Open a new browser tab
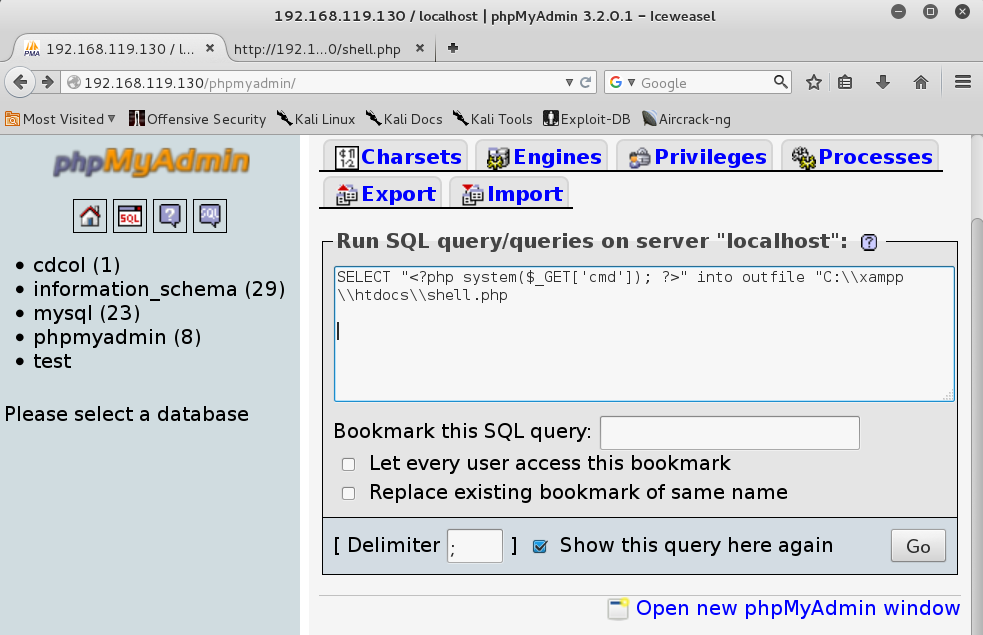The height and width of the screenshot is (635, 983). (x=453, y=48)
